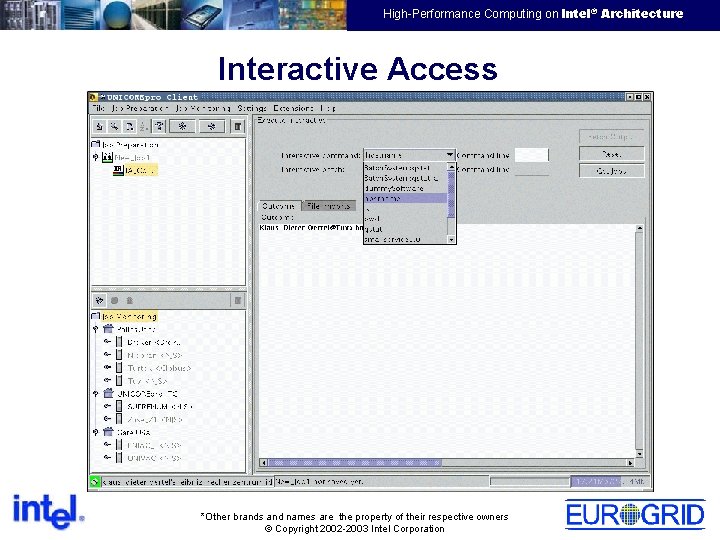Open the File menu
720x540 pixels.
(99, 108)
